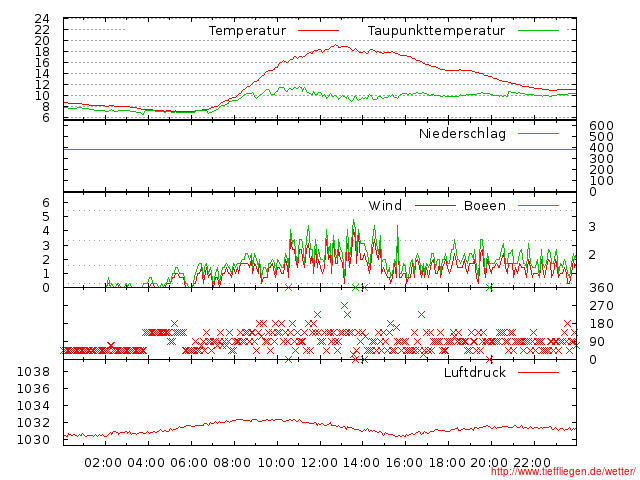This screenshot has width=640, height=480.
Task: Click the 1030 pressure axis value
Action: click(x=33, y=440)
